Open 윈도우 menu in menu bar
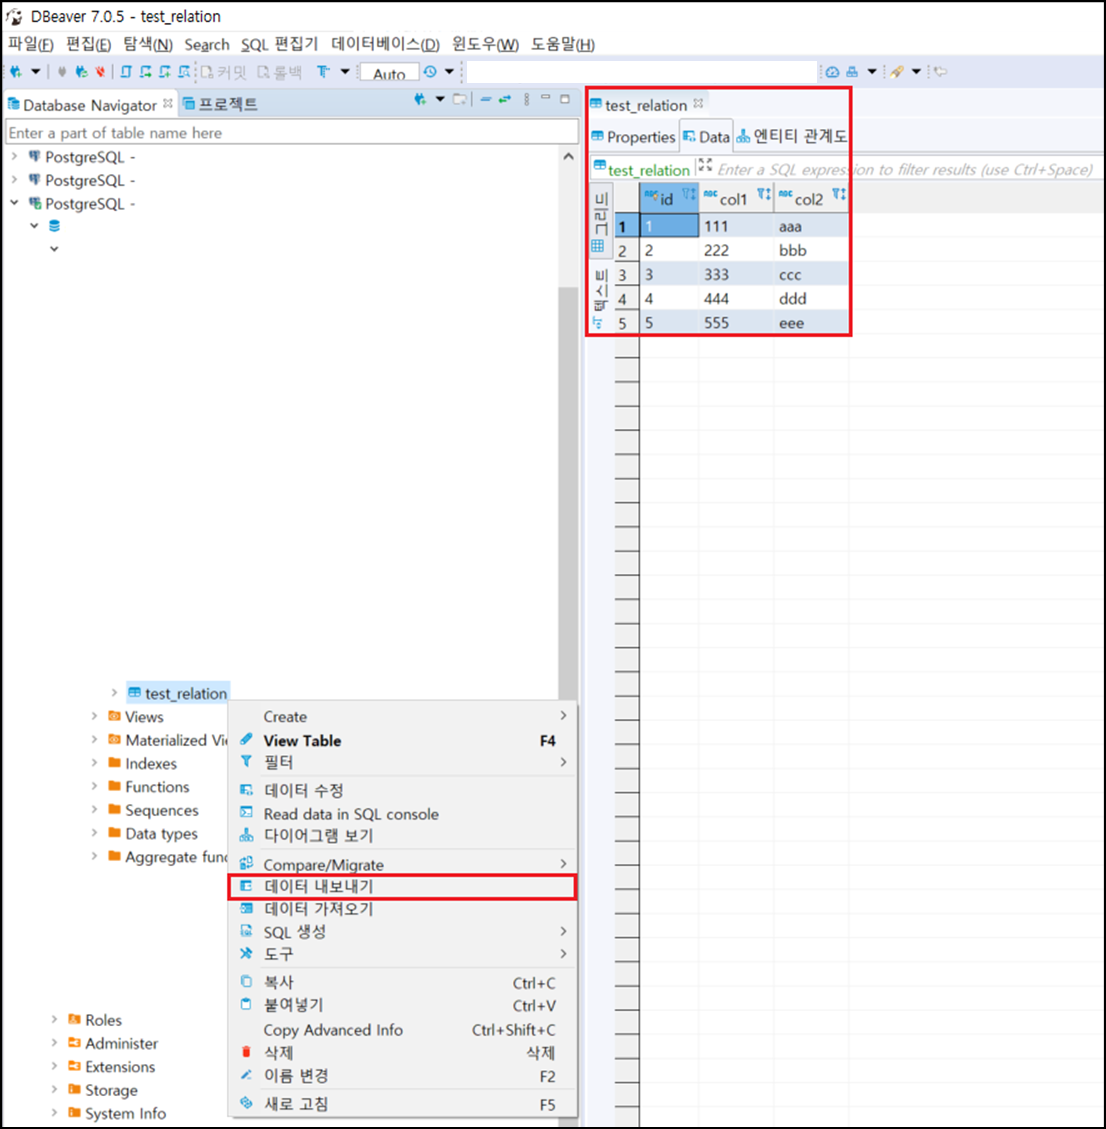 coord(485,44)
